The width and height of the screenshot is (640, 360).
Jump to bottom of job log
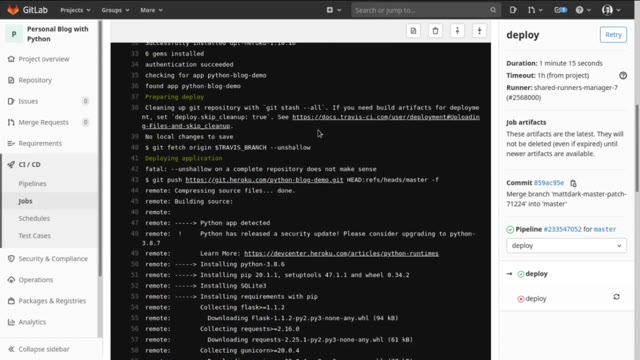[x=479, y=31]
